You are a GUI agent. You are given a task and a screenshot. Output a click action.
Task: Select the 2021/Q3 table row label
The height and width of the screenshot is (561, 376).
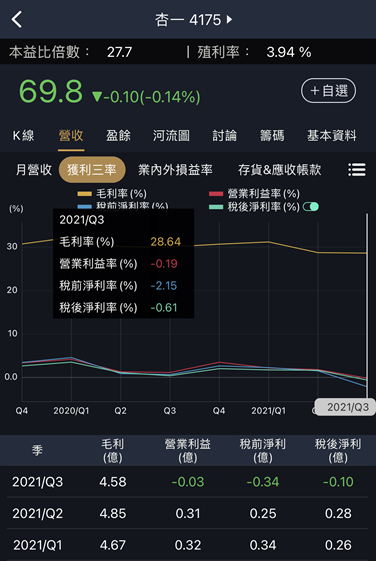pyautogui.click(x=38, y=482)
